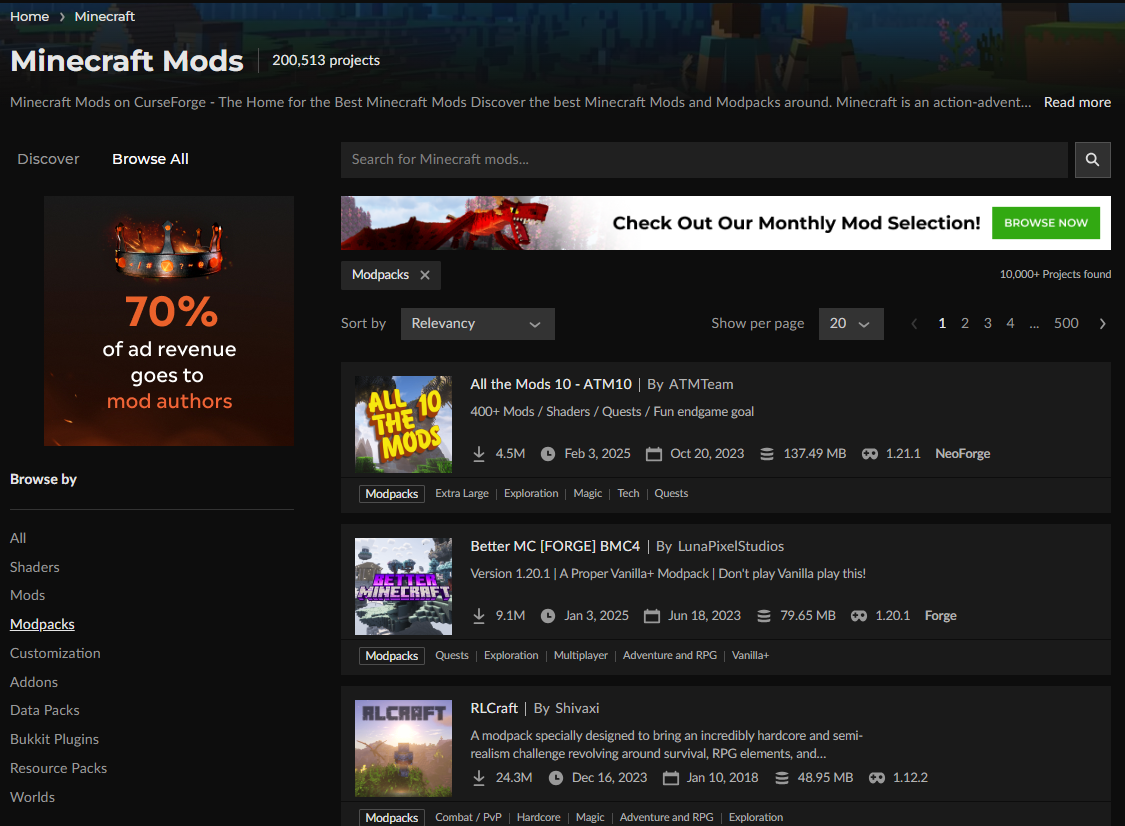
Task: Open the Show per page 20 dropdown
Action: tap(851, 324)
